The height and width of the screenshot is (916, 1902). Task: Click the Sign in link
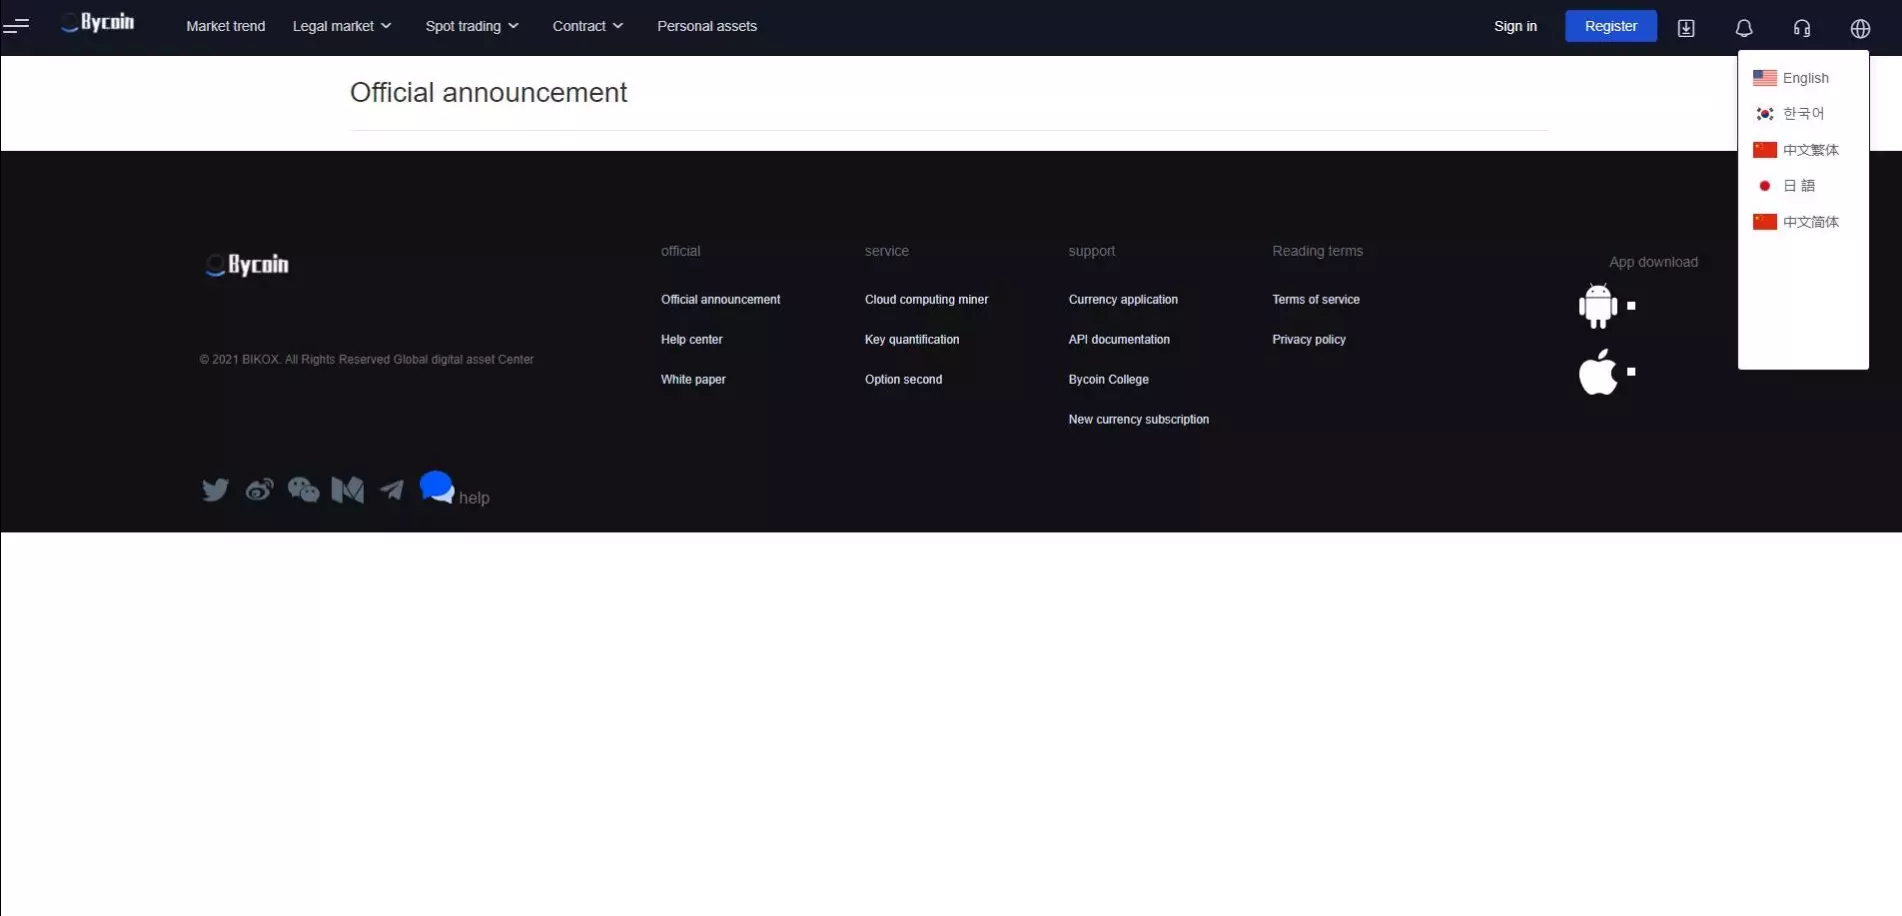pyautogui.click(x=1515, y=26)
